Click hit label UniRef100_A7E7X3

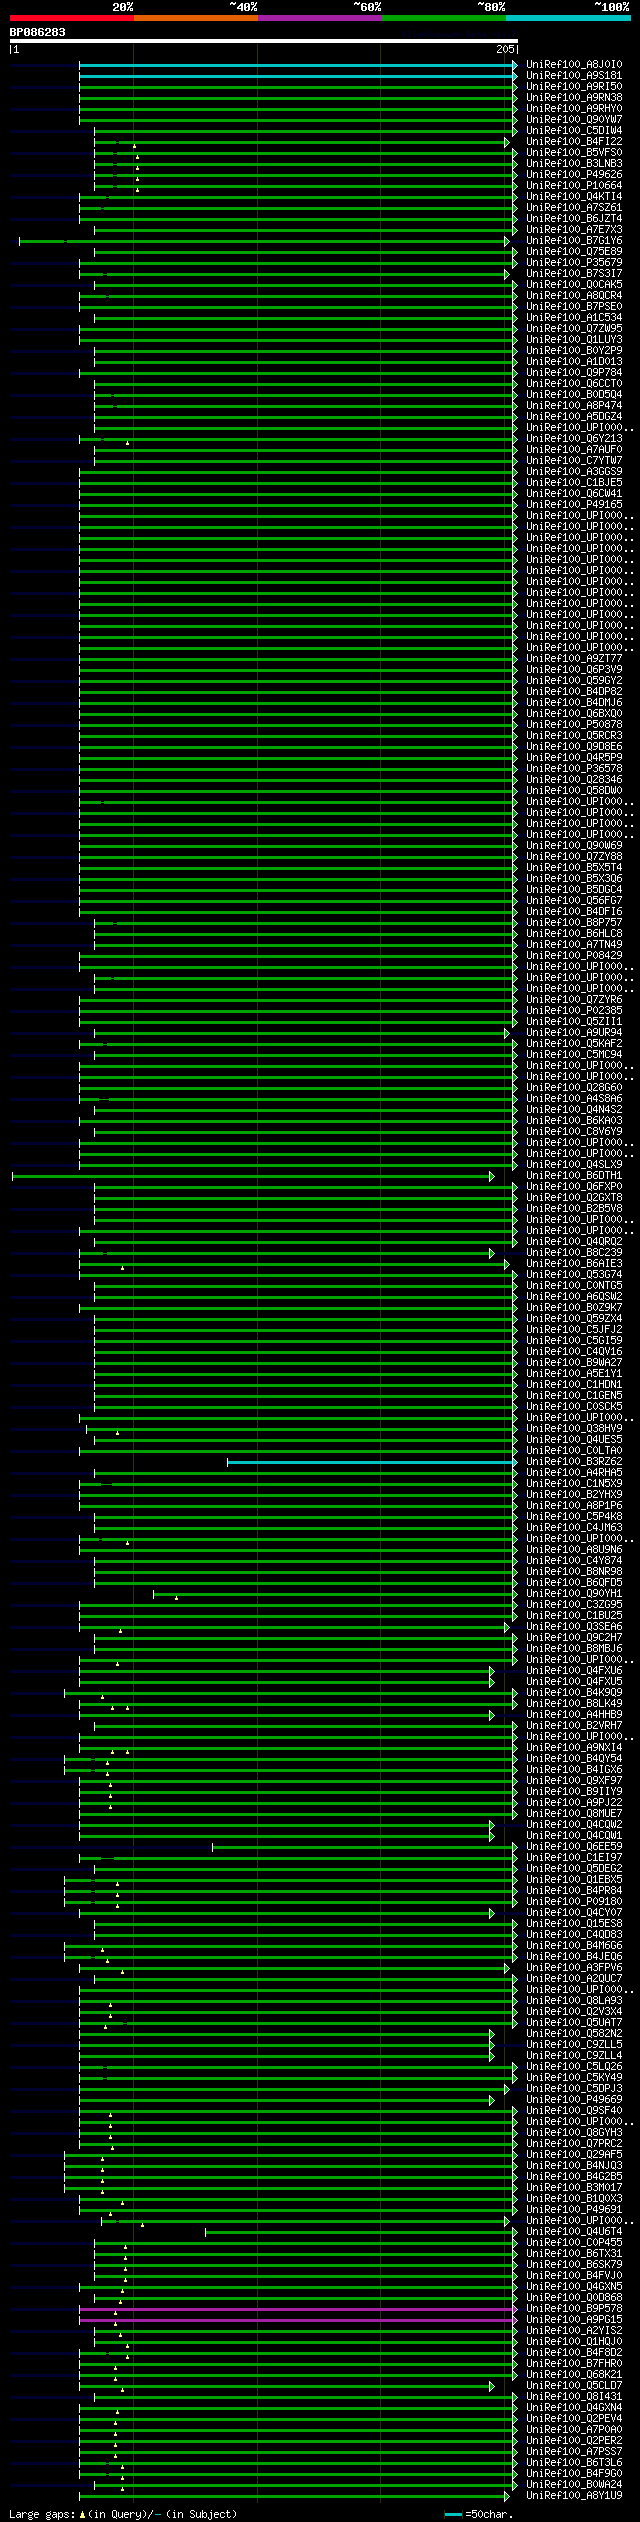click(574, 230)
